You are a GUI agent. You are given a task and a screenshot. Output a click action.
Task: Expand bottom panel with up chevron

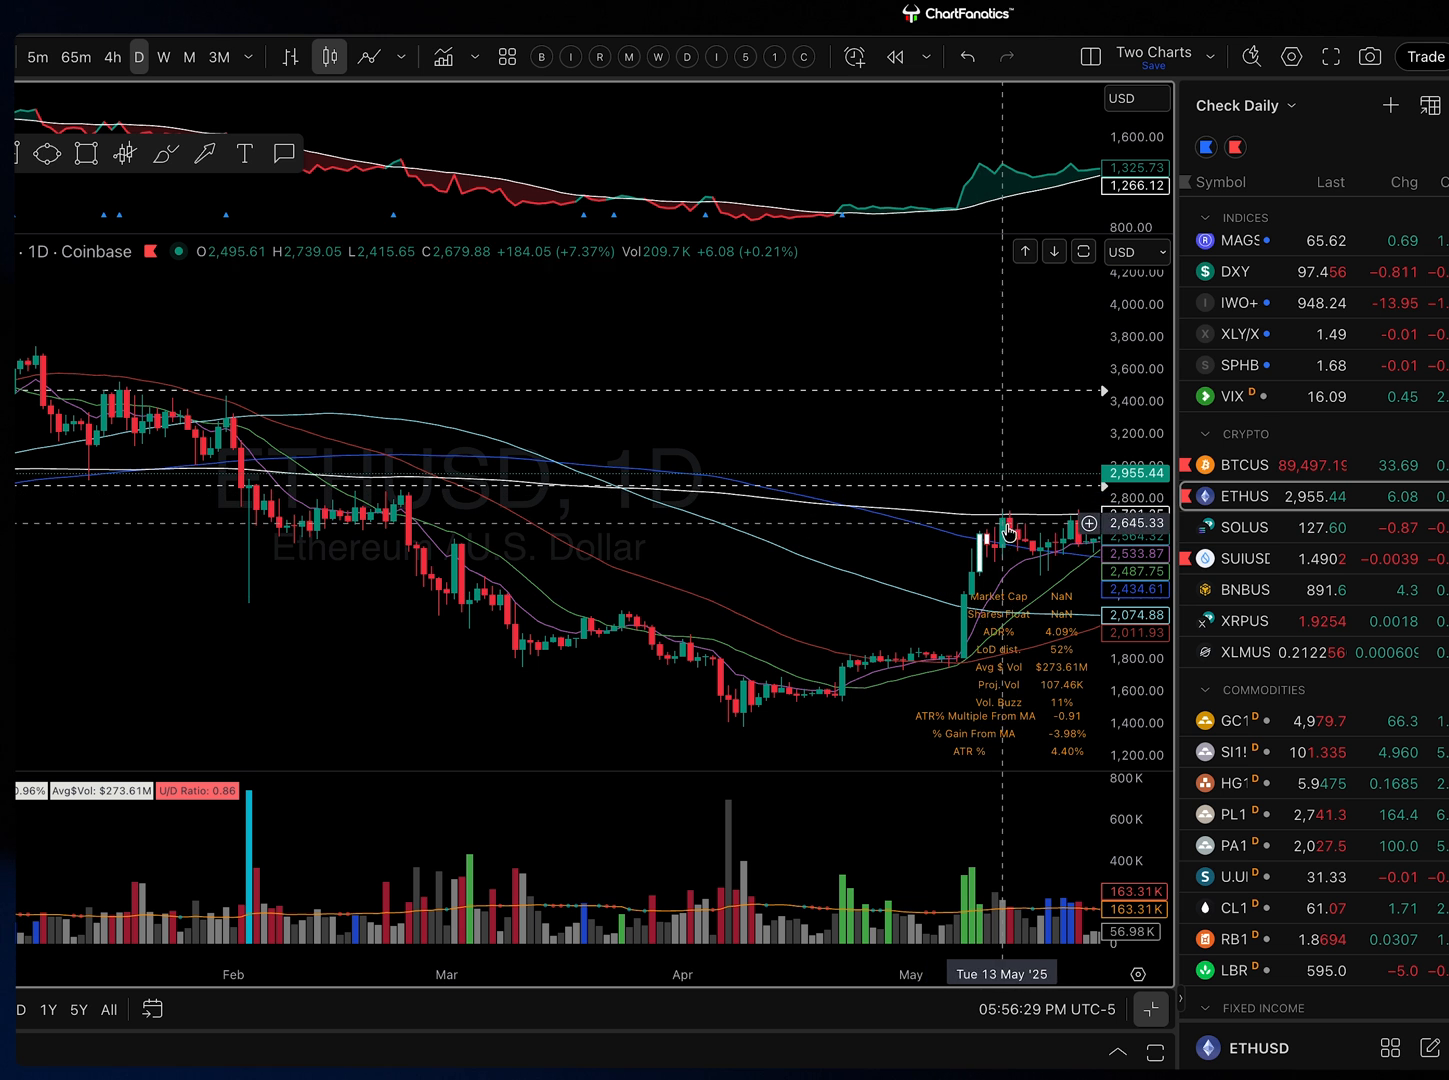[1118, 1052]
